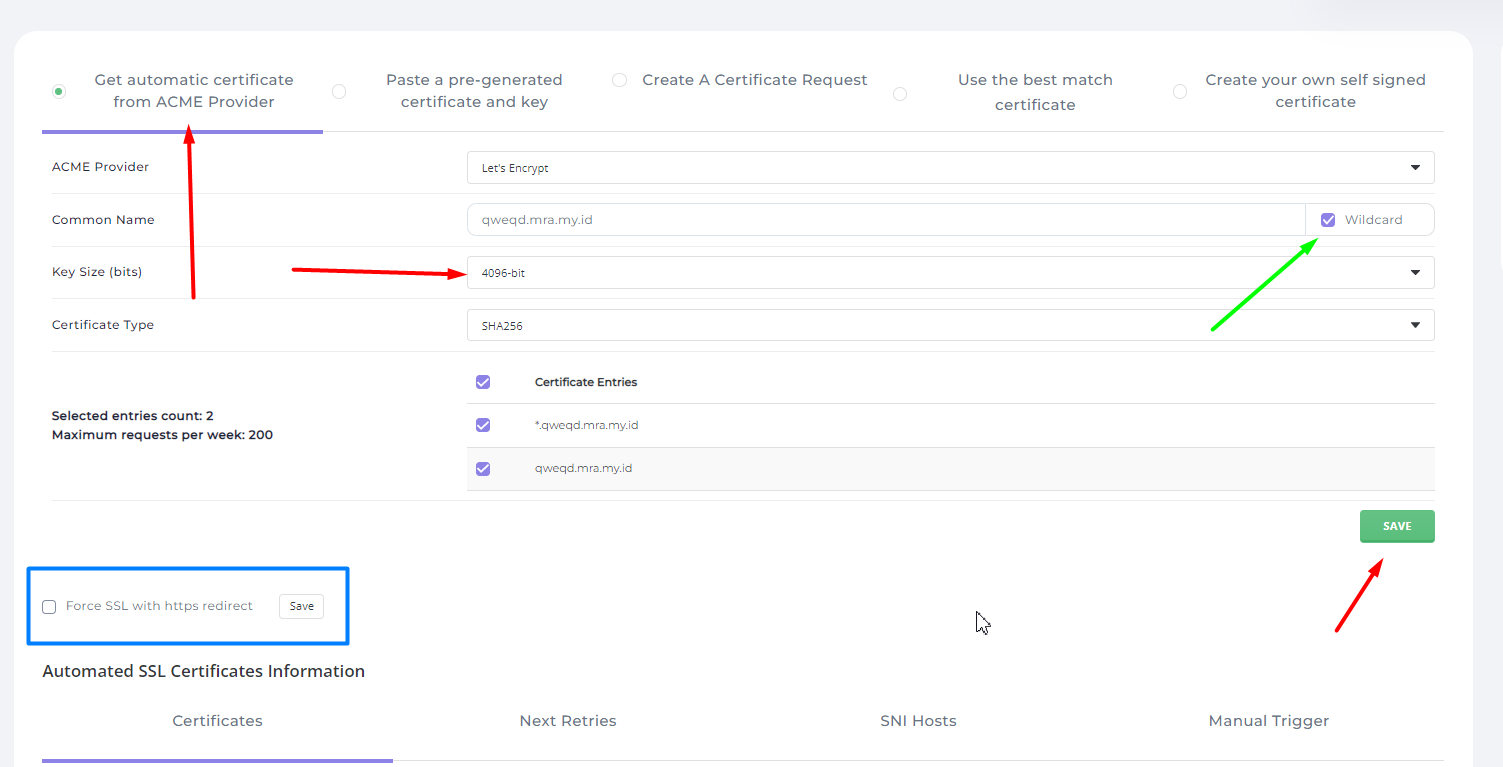Select Create A Certificate Request radio

click(620, 80)
